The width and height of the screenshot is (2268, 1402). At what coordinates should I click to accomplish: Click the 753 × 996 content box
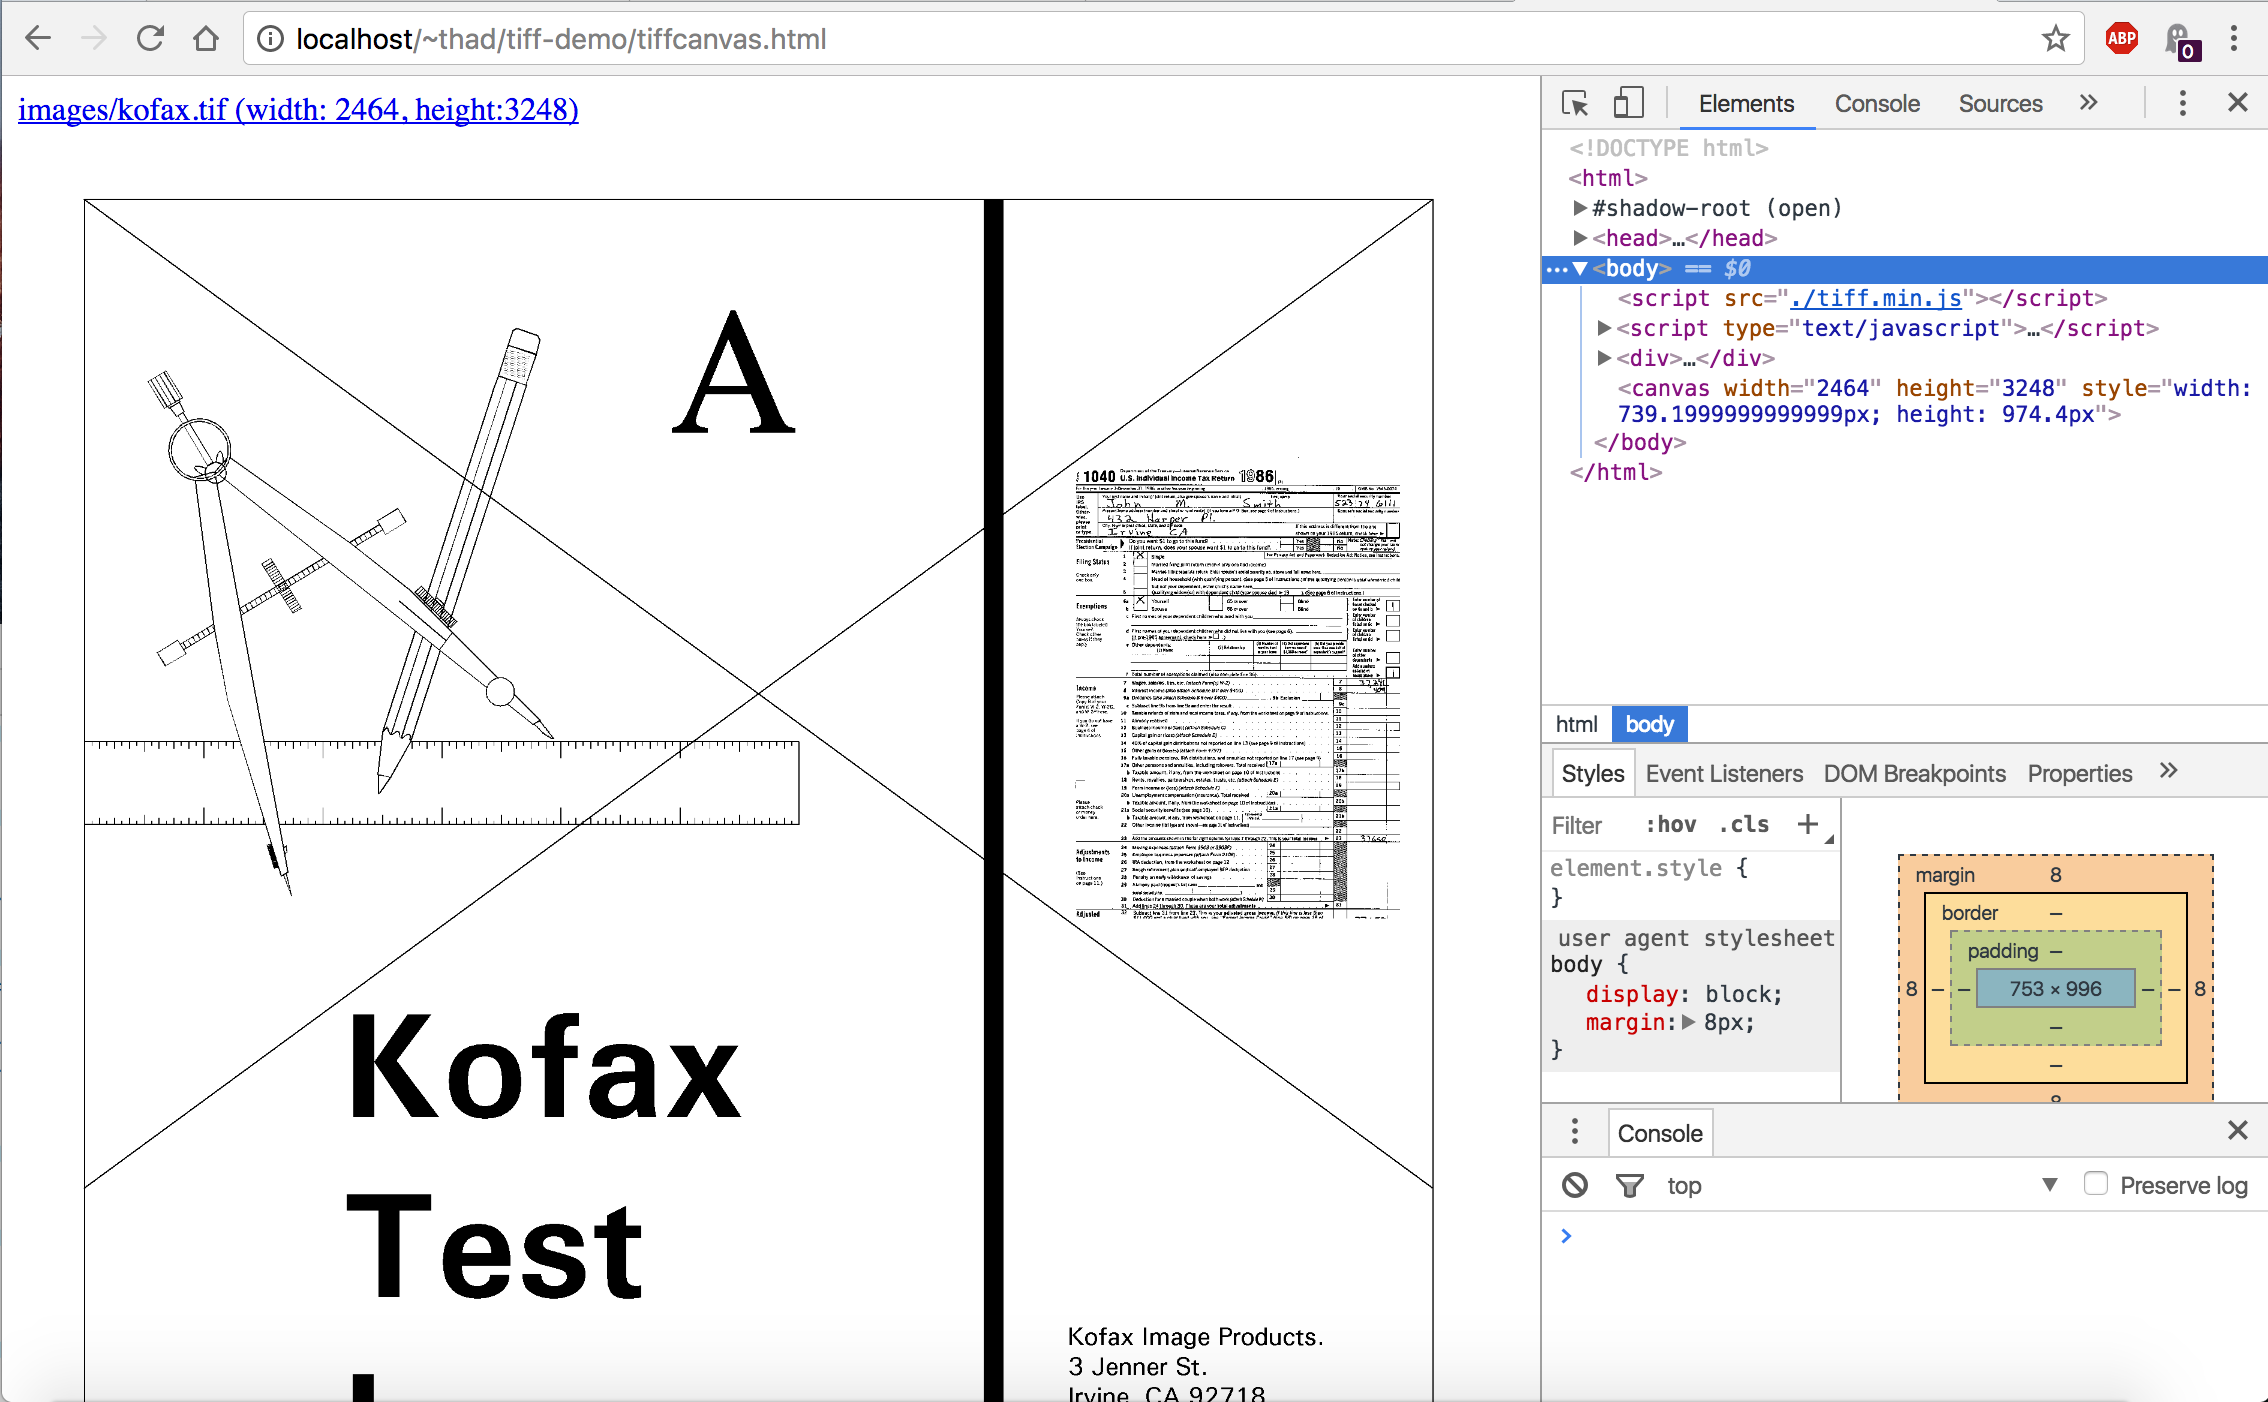pos(2055,989)
